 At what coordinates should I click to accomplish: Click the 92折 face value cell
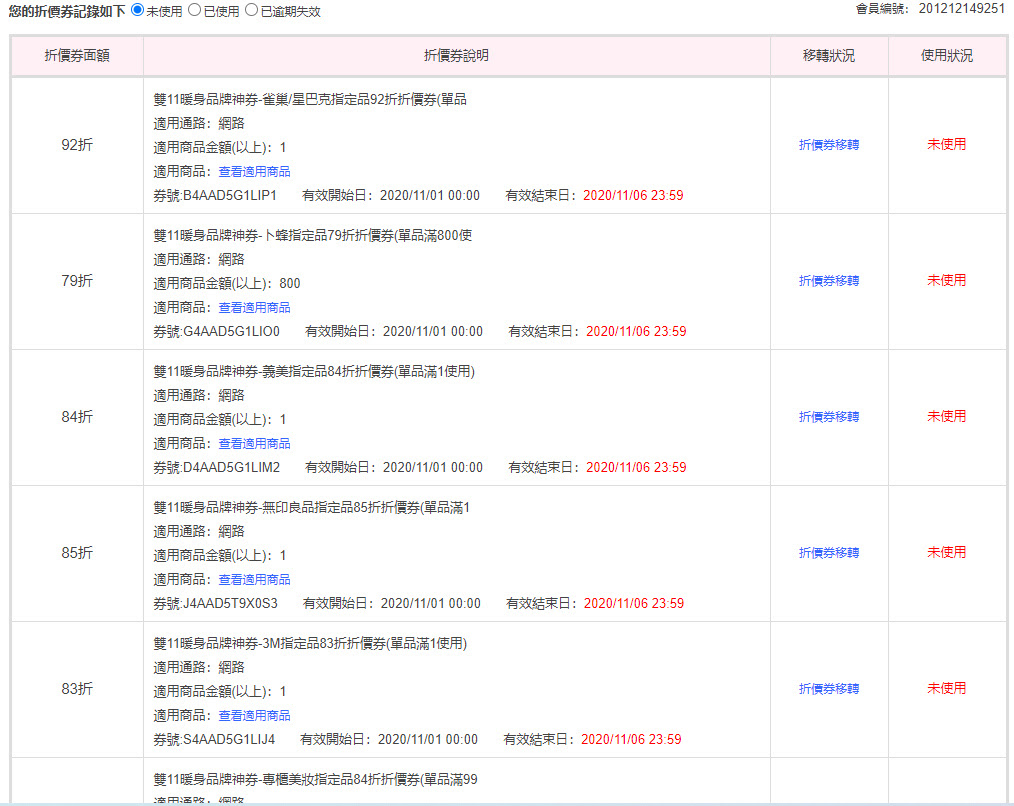(77, 145)
